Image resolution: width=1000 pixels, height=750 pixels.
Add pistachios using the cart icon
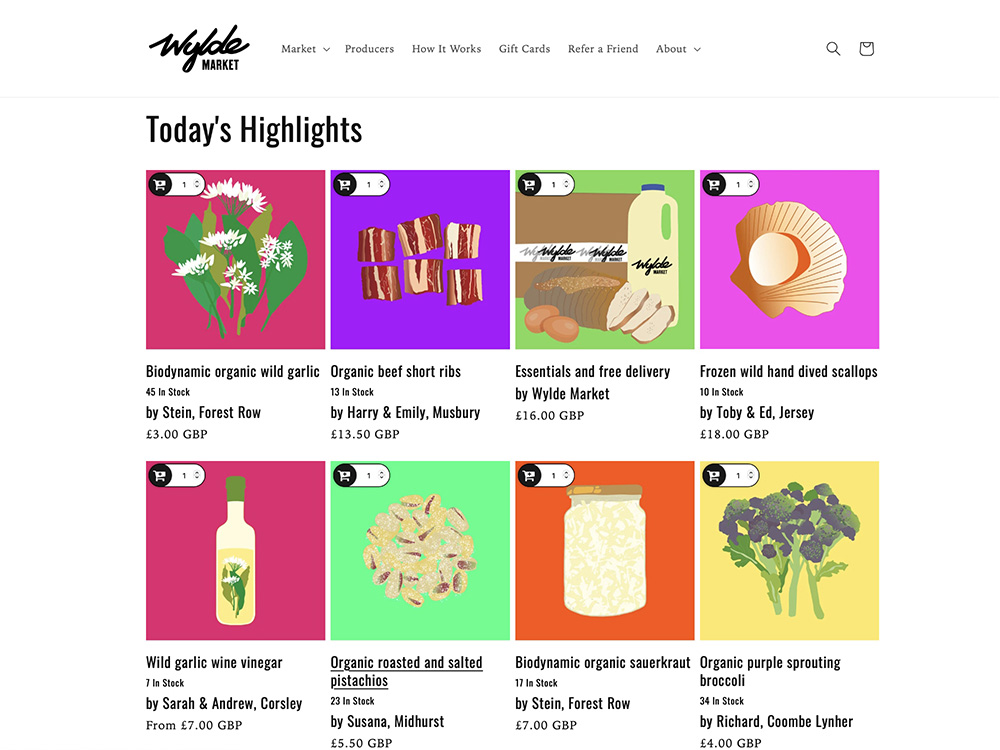click(x=345, y=476)
